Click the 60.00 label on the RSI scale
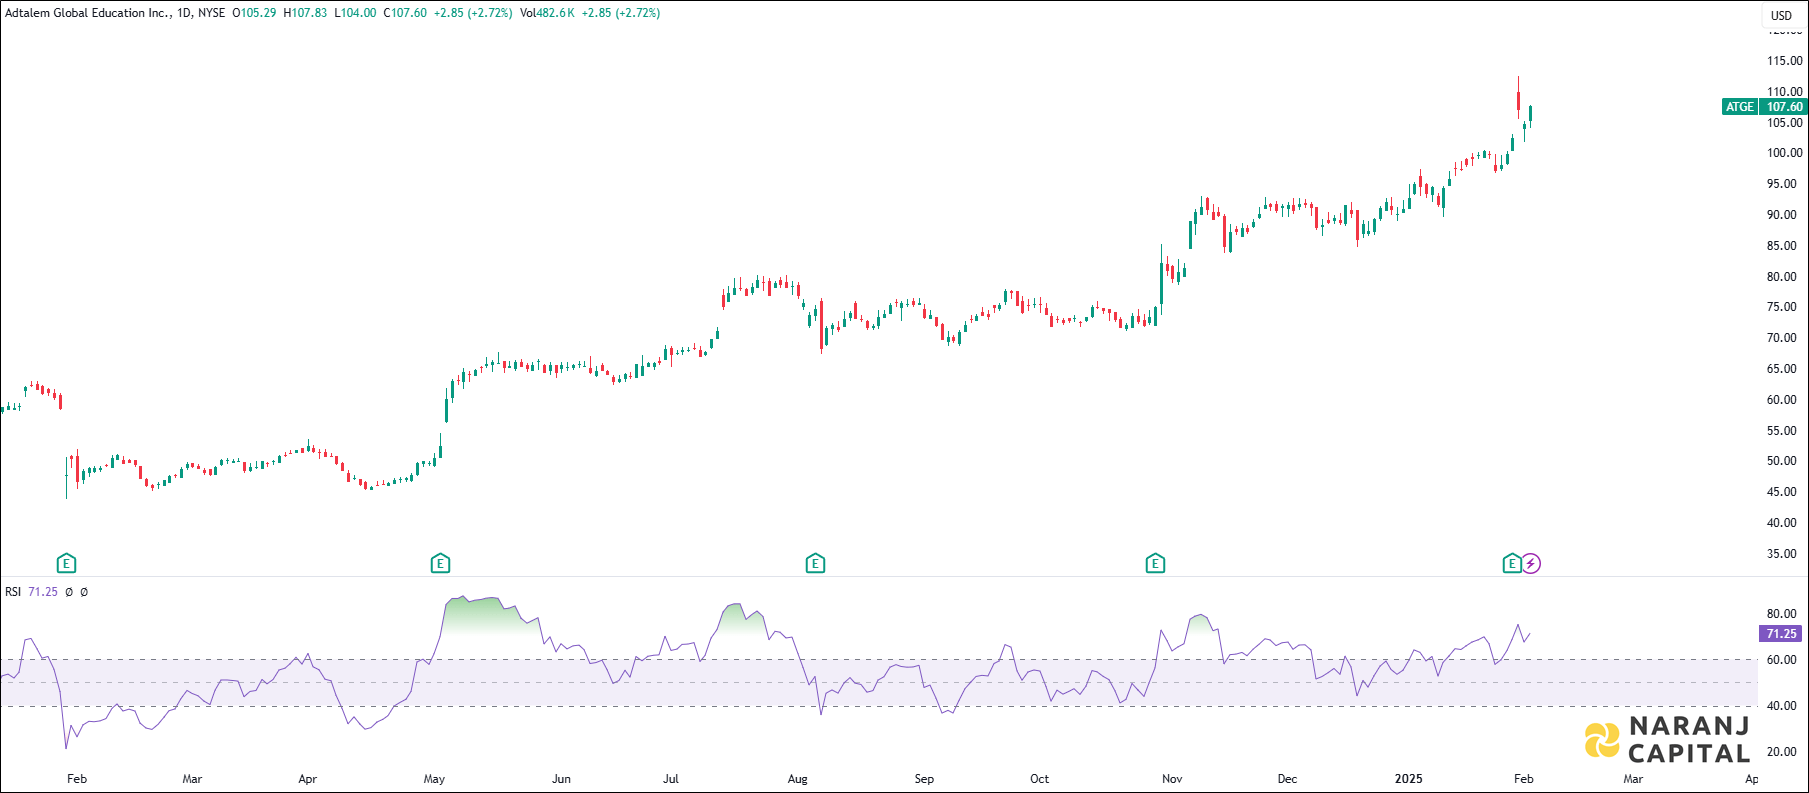This screenshot has height=793, width=1809. point(1781,660)
